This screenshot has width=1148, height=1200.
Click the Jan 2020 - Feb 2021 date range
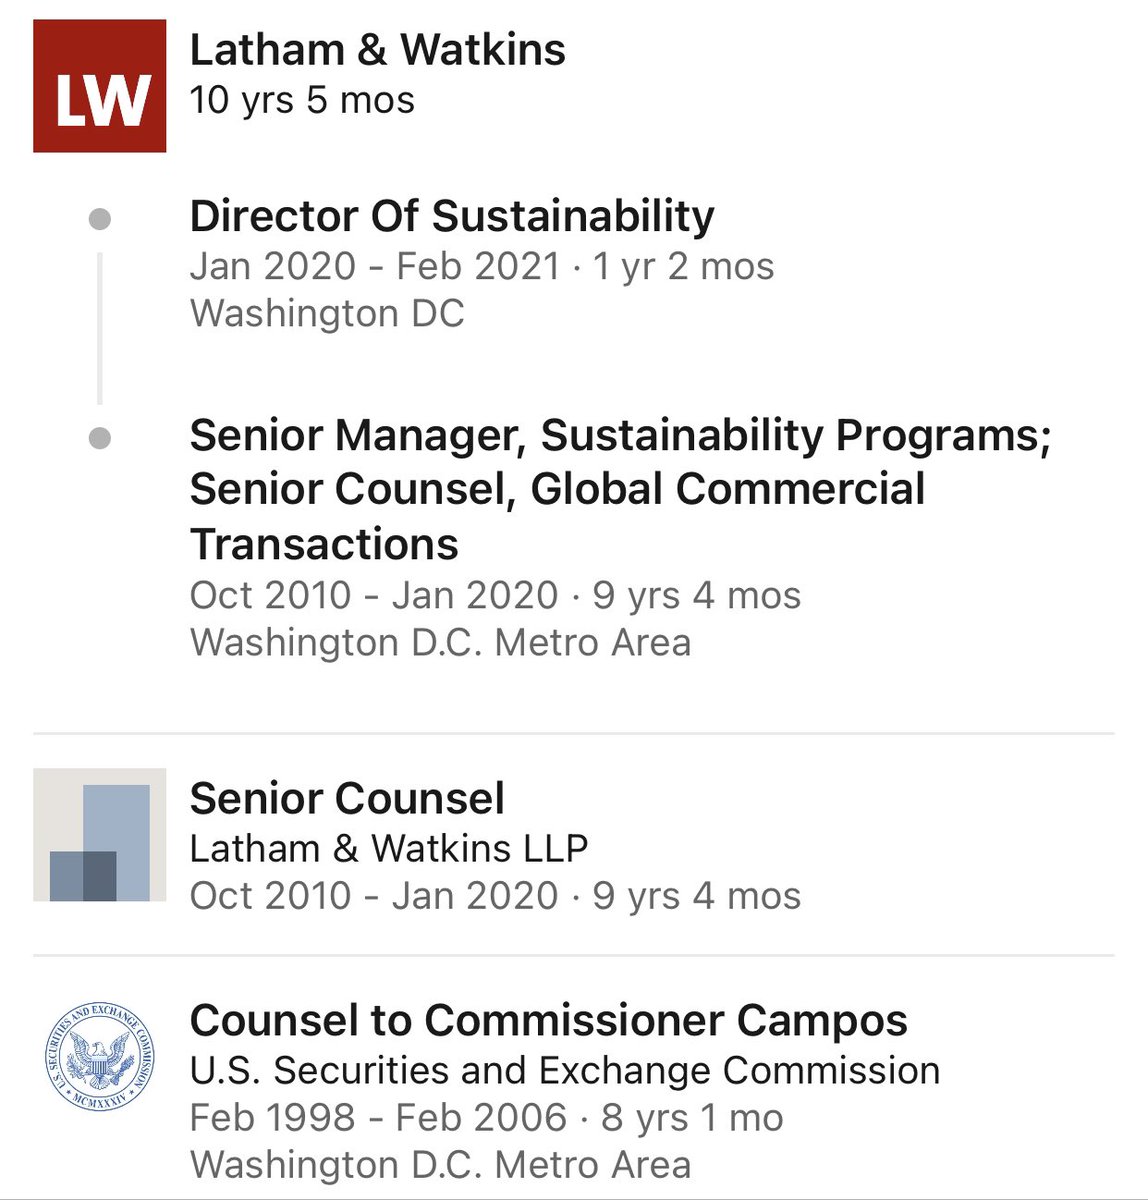pyautogui.click(x=375, y=266)
